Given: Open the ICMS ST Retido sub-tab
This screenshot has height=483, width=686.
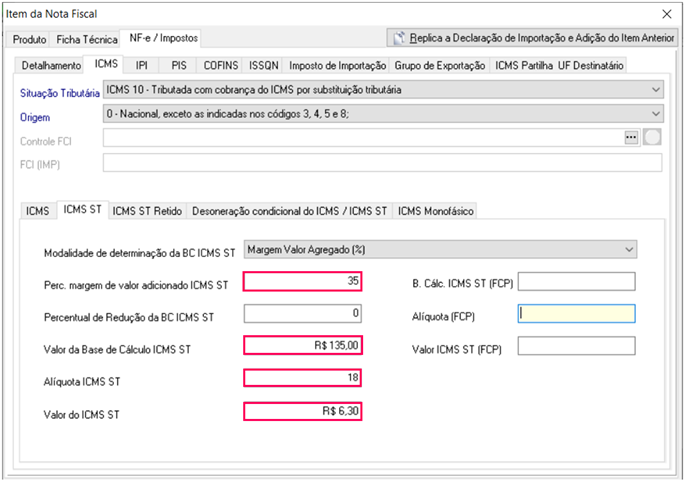Looking at the screenshot, I should click(x=147, y=211).
